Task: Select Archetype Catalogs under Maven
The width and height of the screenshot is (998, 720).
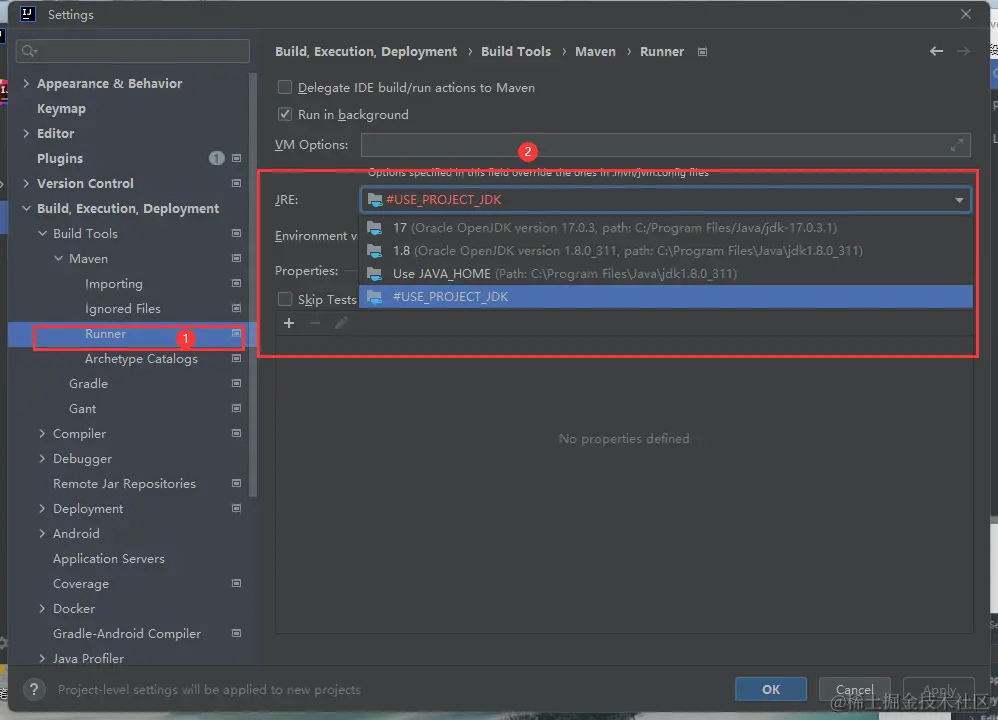Action: coord(141,358)
